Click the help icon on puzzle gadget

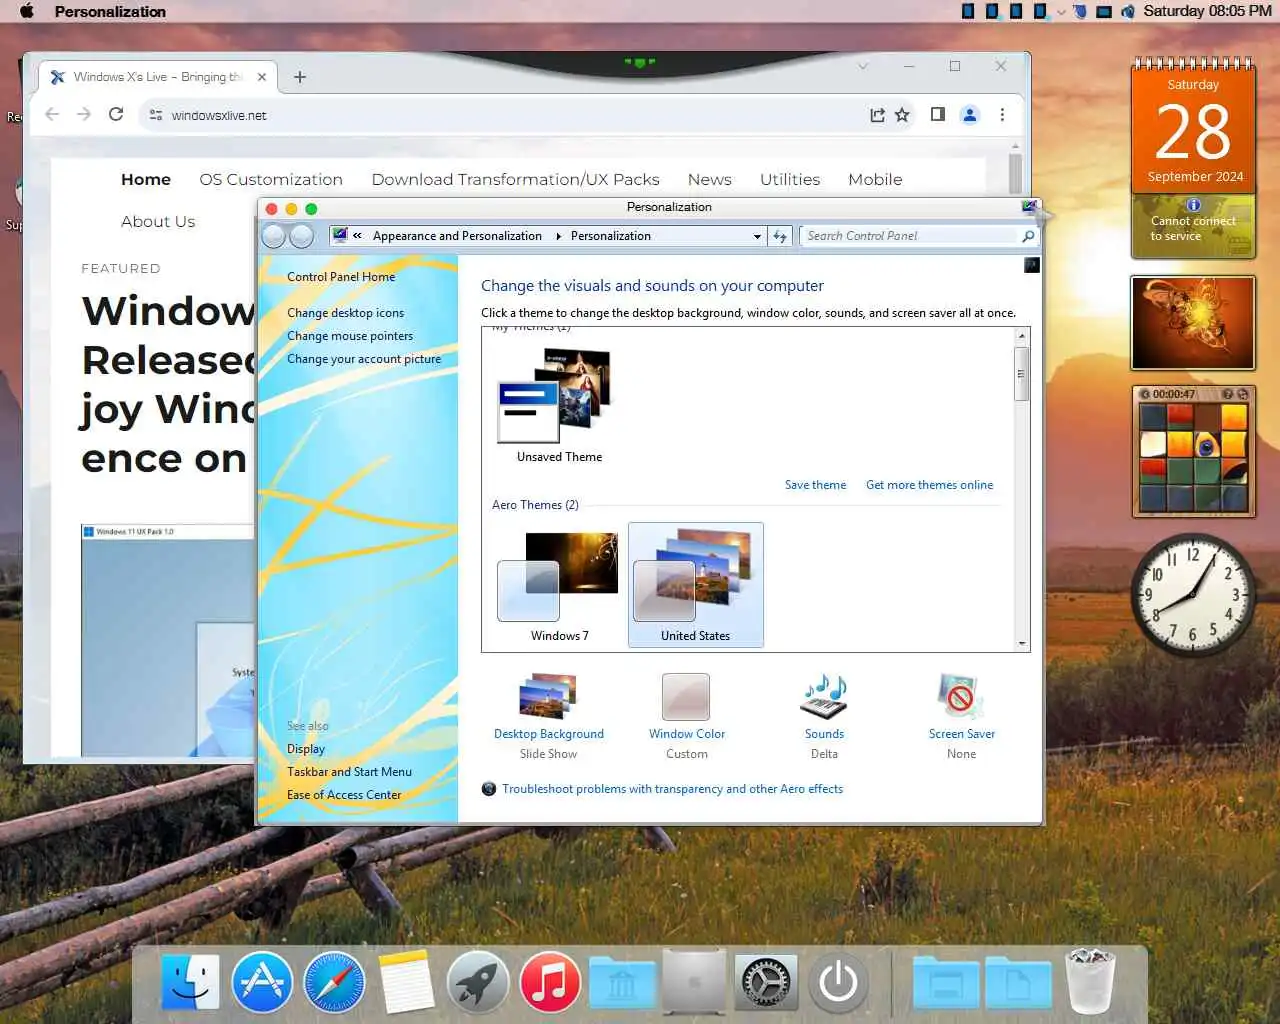click(x=1227, y=394)
